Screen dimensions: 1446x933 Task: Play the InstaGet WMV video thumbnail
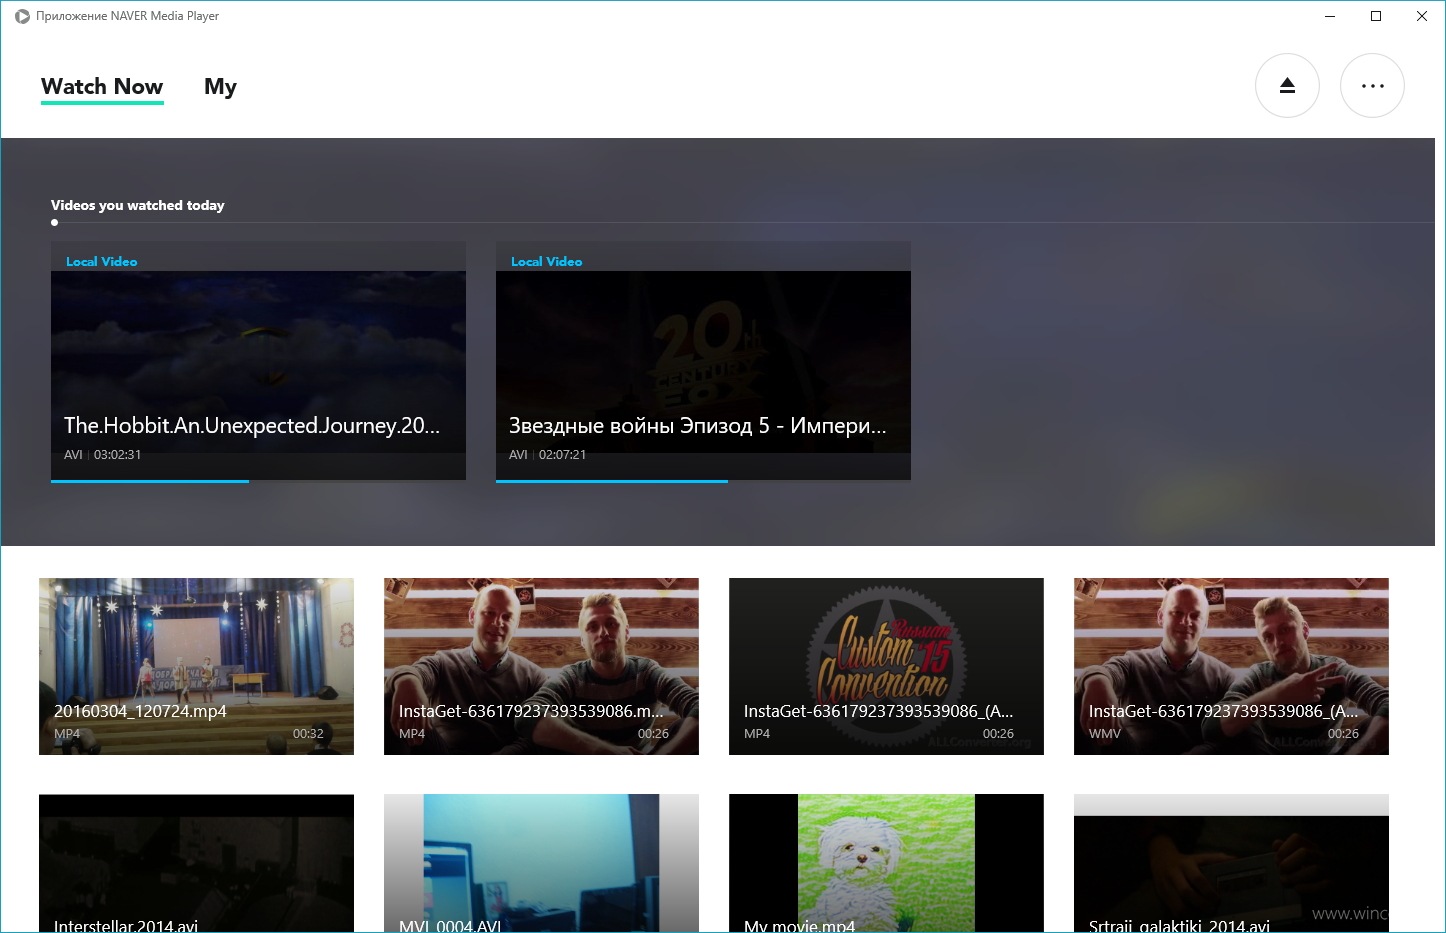point(1231,666)
